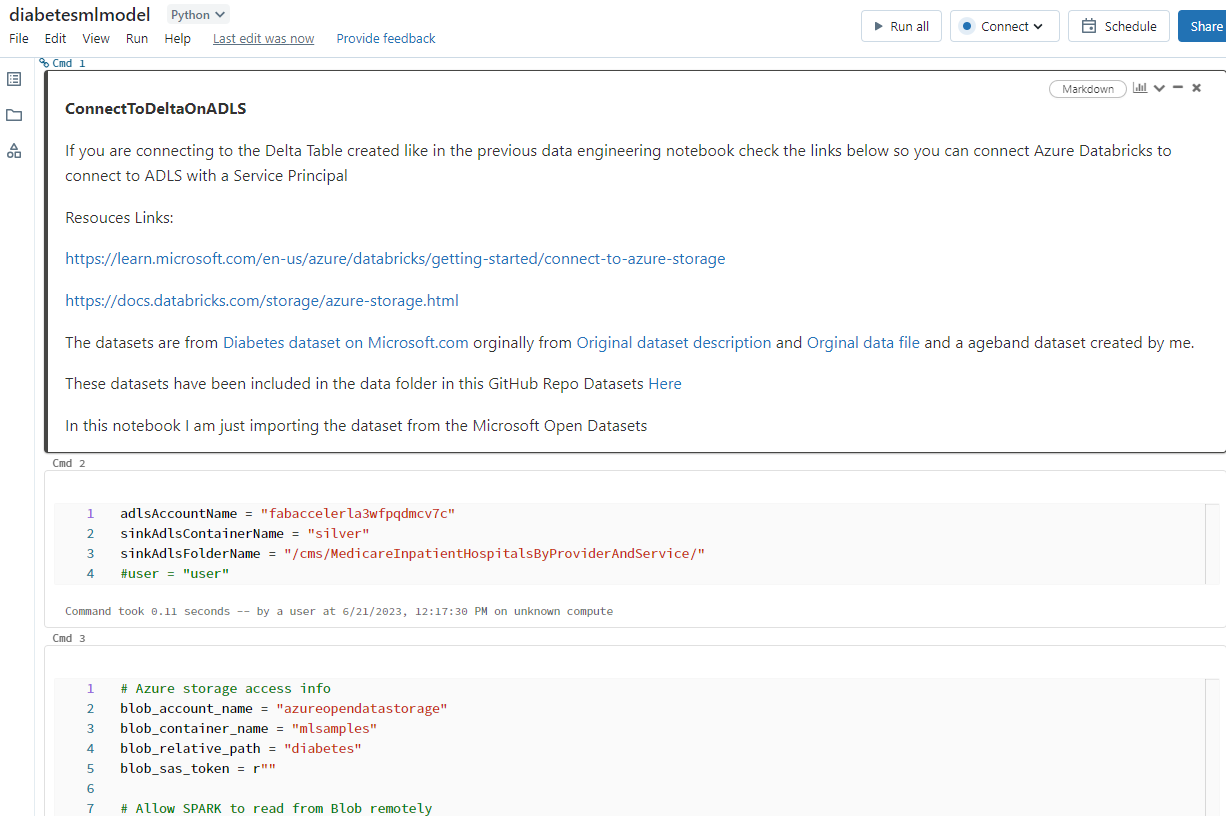Expand the Cmd 1 cell actions chevron
Viewport: 1226px width, 816px height.
point(1159,88)
